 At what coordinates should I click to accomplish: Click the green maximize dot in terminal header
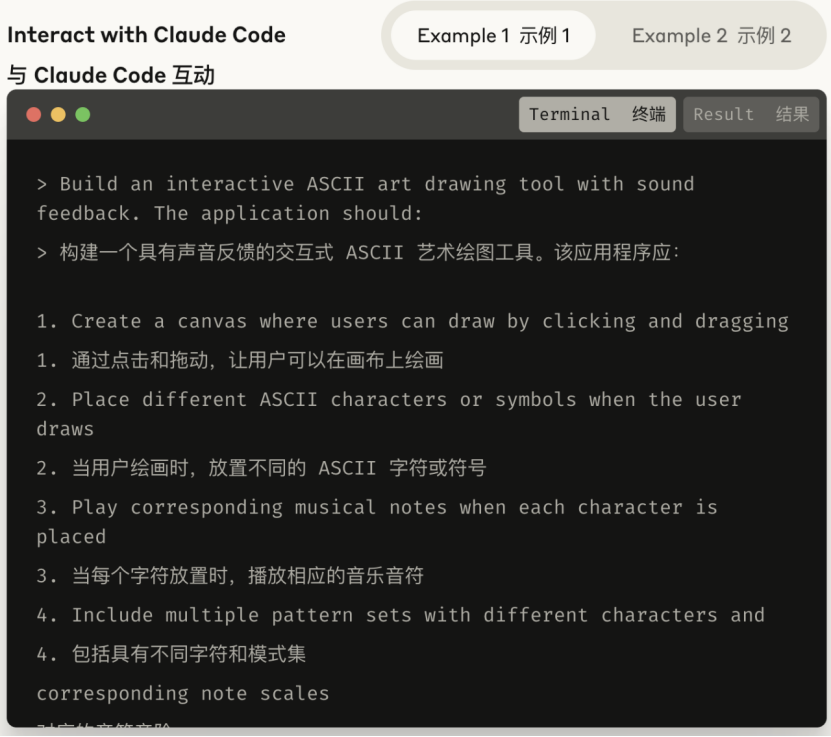82,115
